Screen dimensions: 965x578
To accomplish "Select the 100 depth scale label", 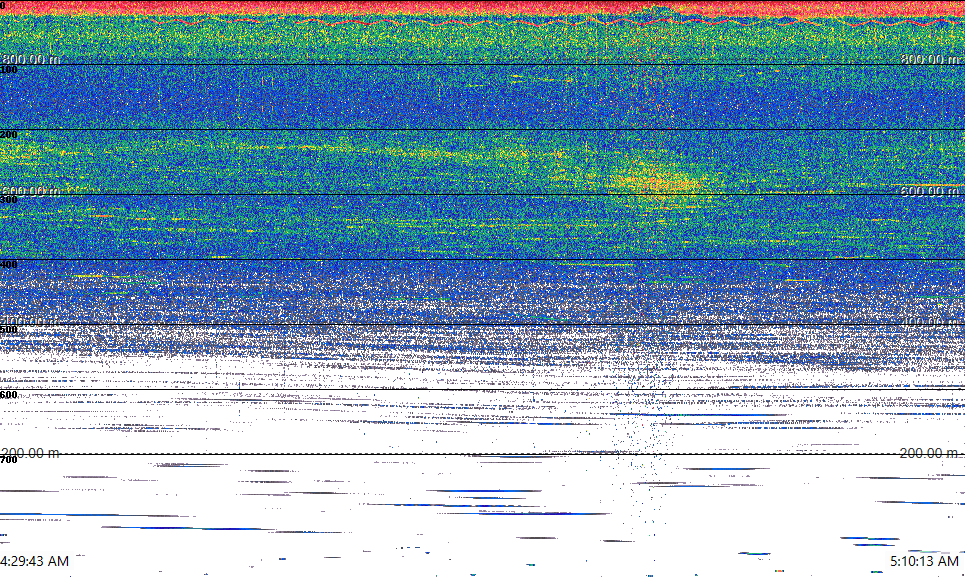I will 9,70.
